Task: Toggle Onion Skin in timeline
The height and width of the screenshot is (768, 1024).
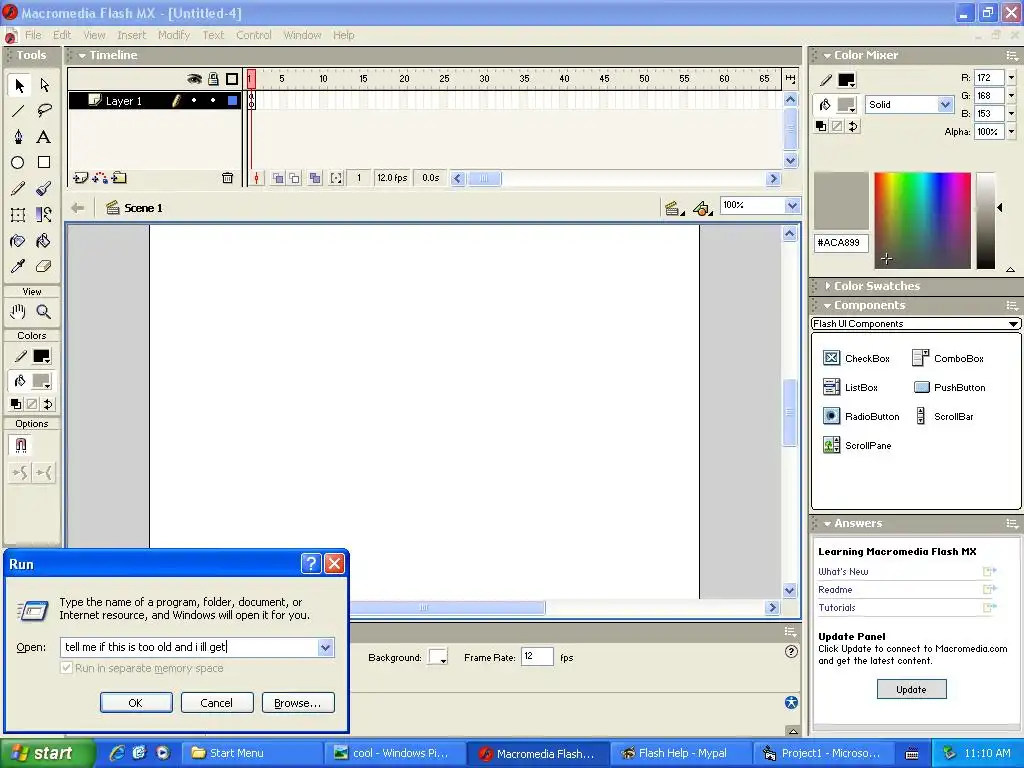Action: (278, 178)
